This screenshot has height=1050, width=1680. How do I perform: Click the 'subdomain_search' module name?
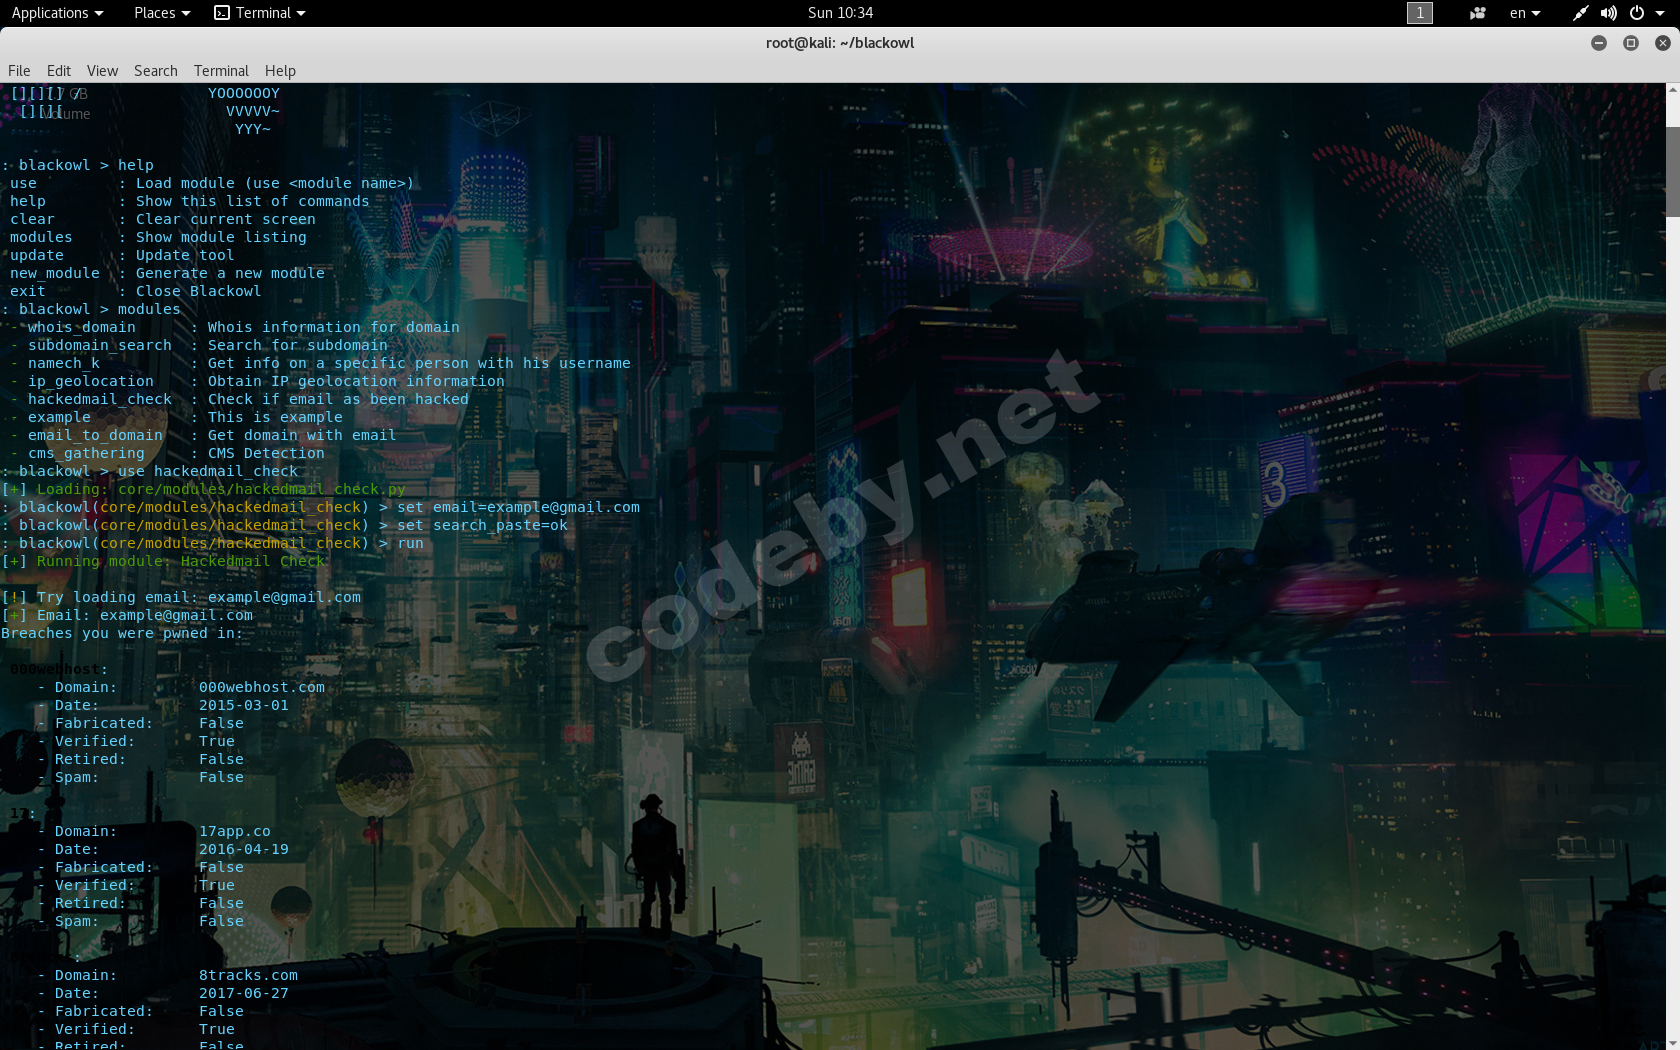(100, 345)
